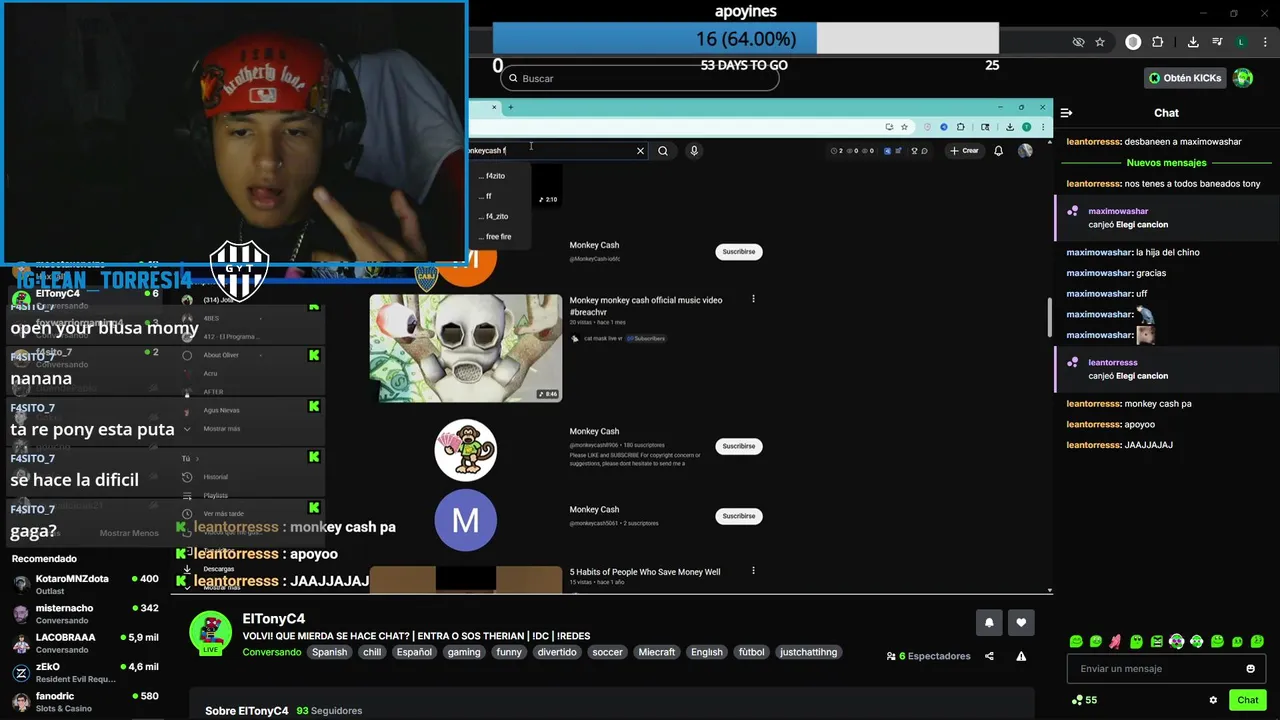Click the chat collapse arrow icon
This screenshot has width=1280, height=720.
click(x=1066, y=113)
